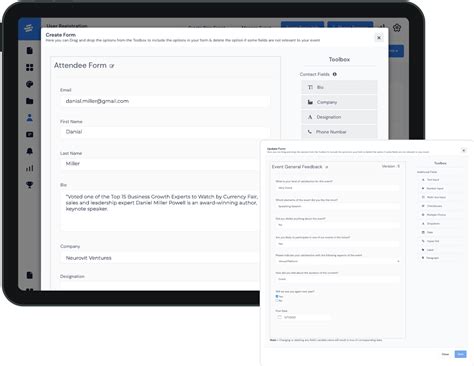Check the Yes option for next year
The image size is (474, 366).
[277, 296]
